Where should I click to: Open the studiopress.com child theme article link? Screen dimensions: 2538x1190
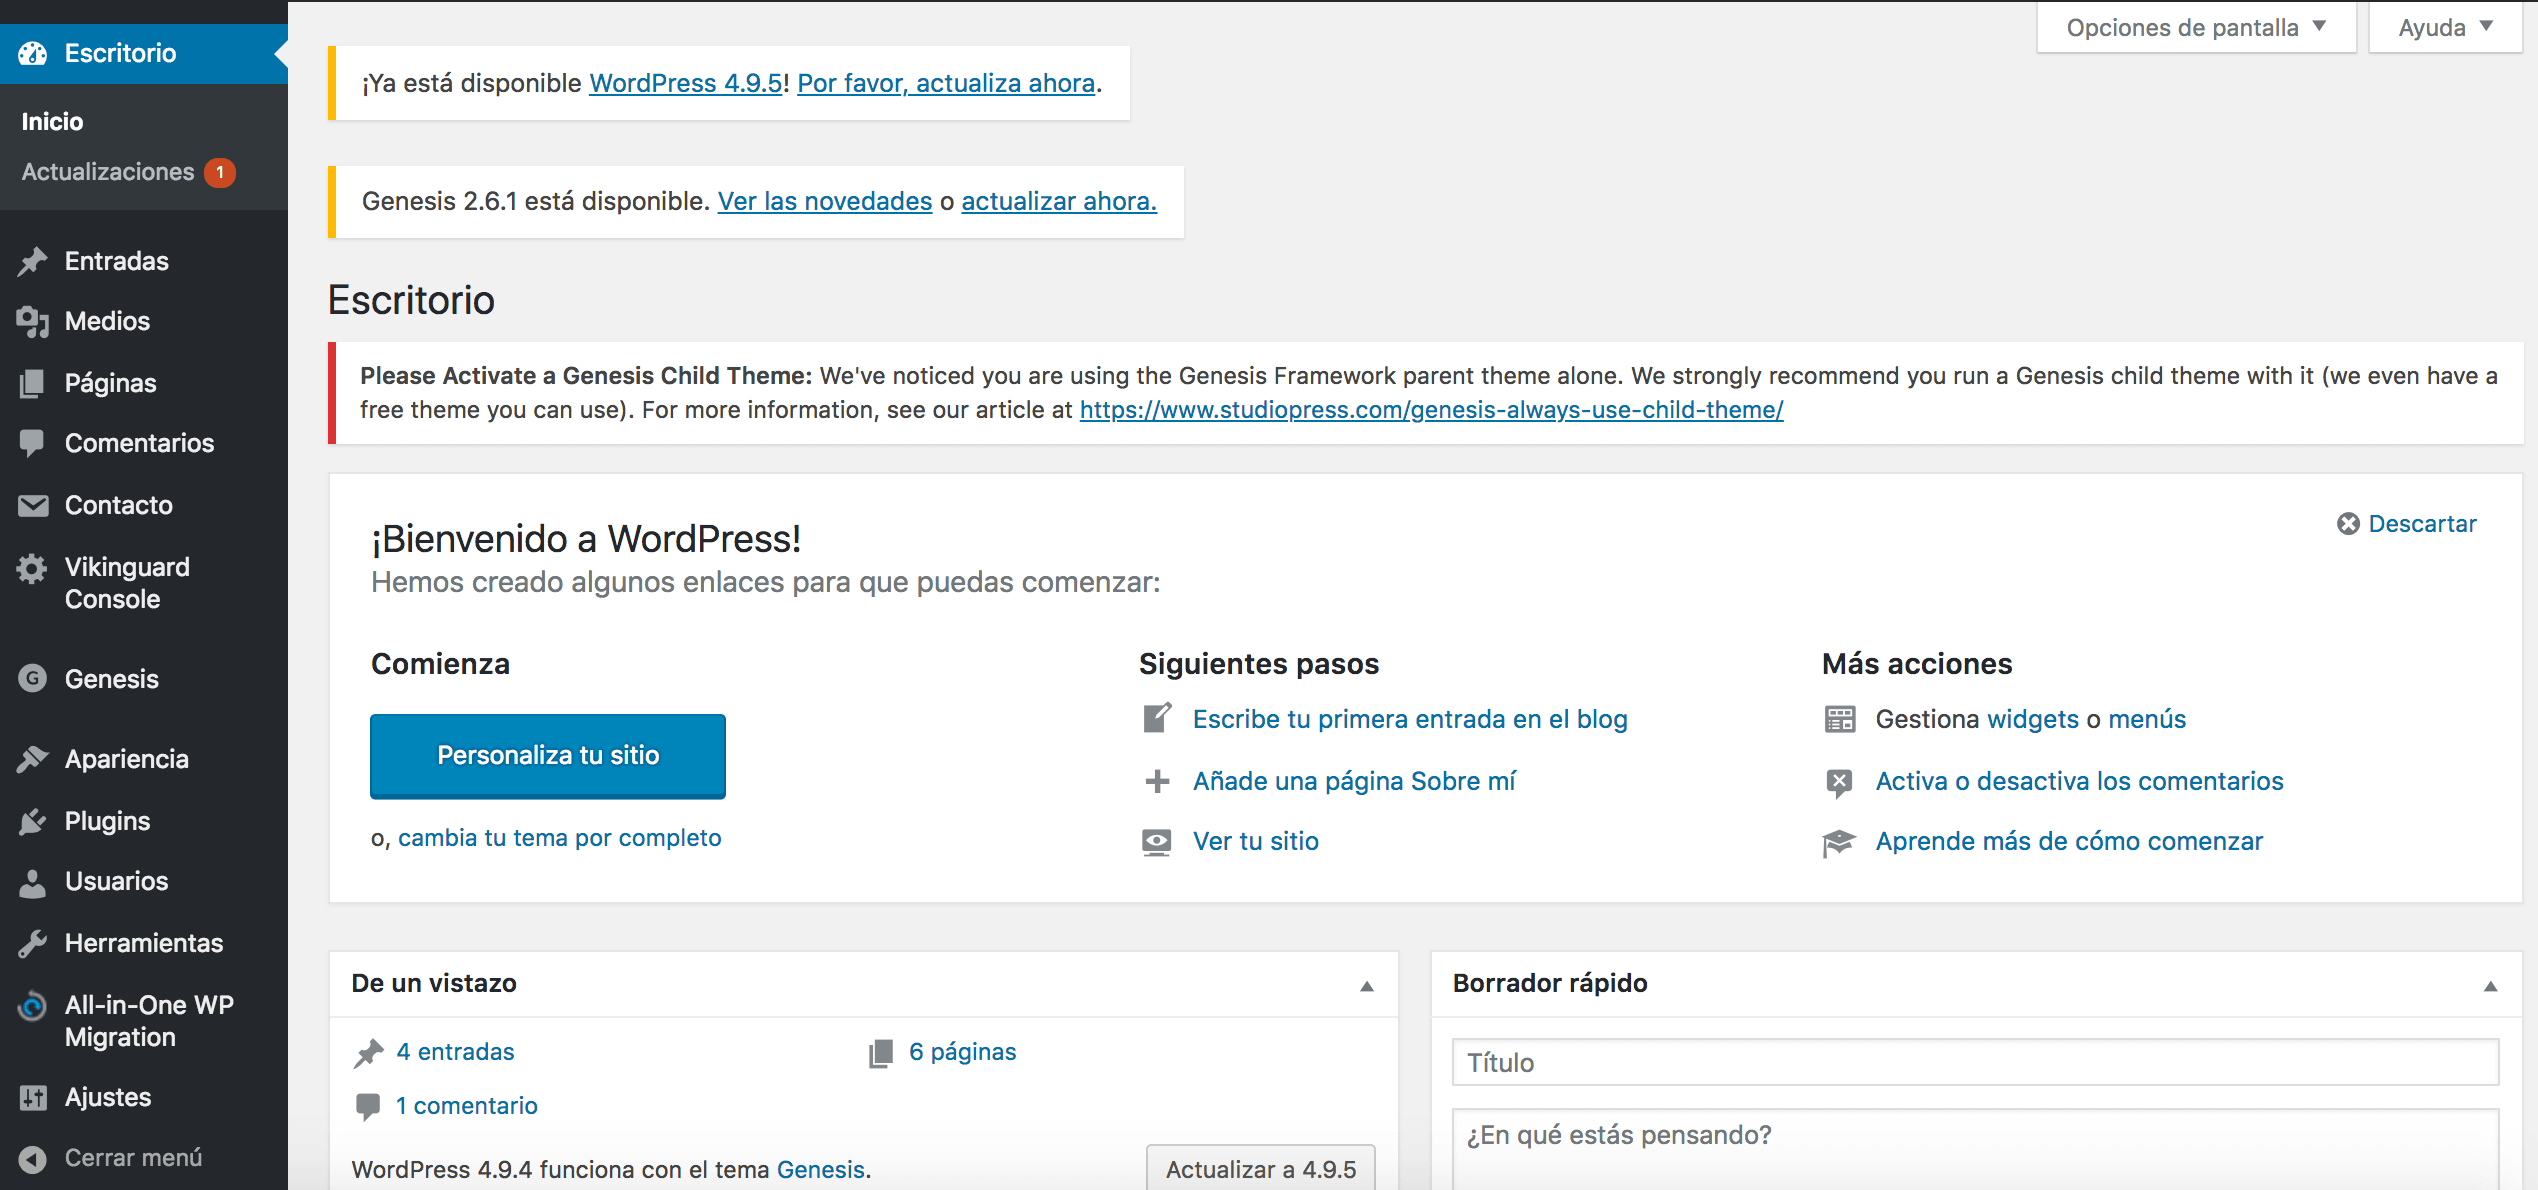click(1431, 410)
